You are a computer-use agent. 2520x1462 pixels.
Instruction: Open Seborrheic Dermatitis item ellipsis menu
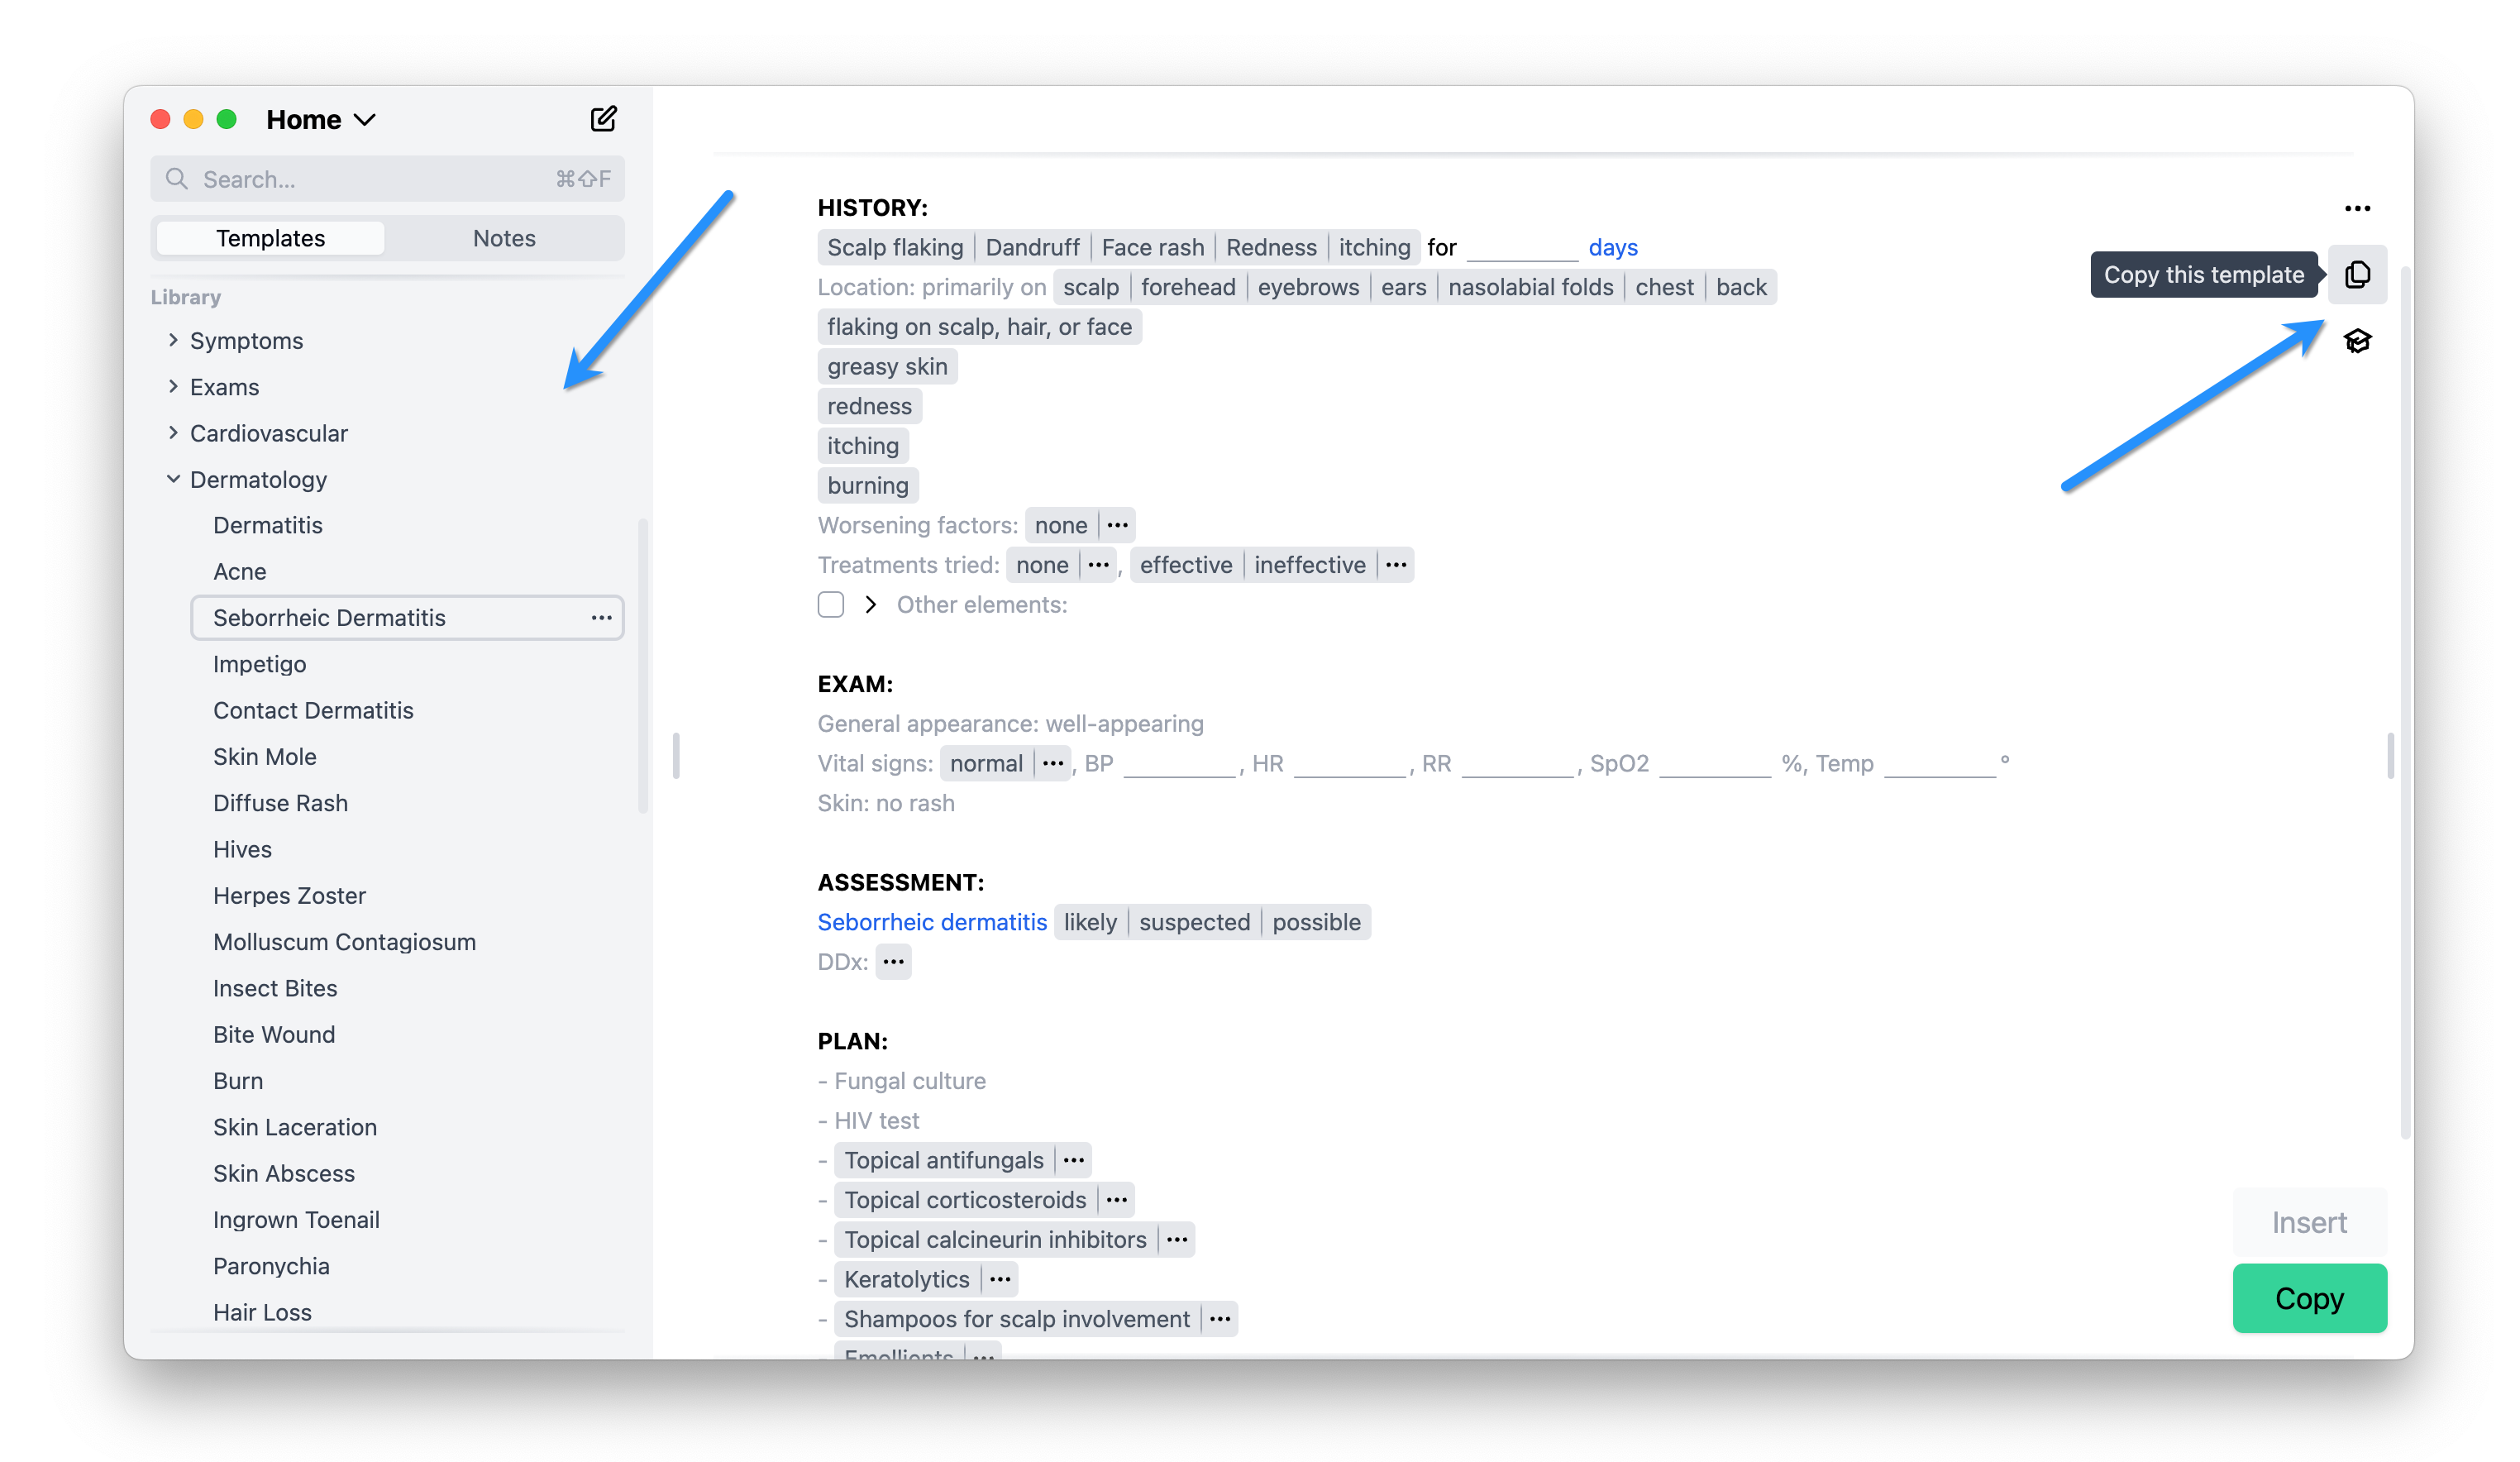(601, 618)
